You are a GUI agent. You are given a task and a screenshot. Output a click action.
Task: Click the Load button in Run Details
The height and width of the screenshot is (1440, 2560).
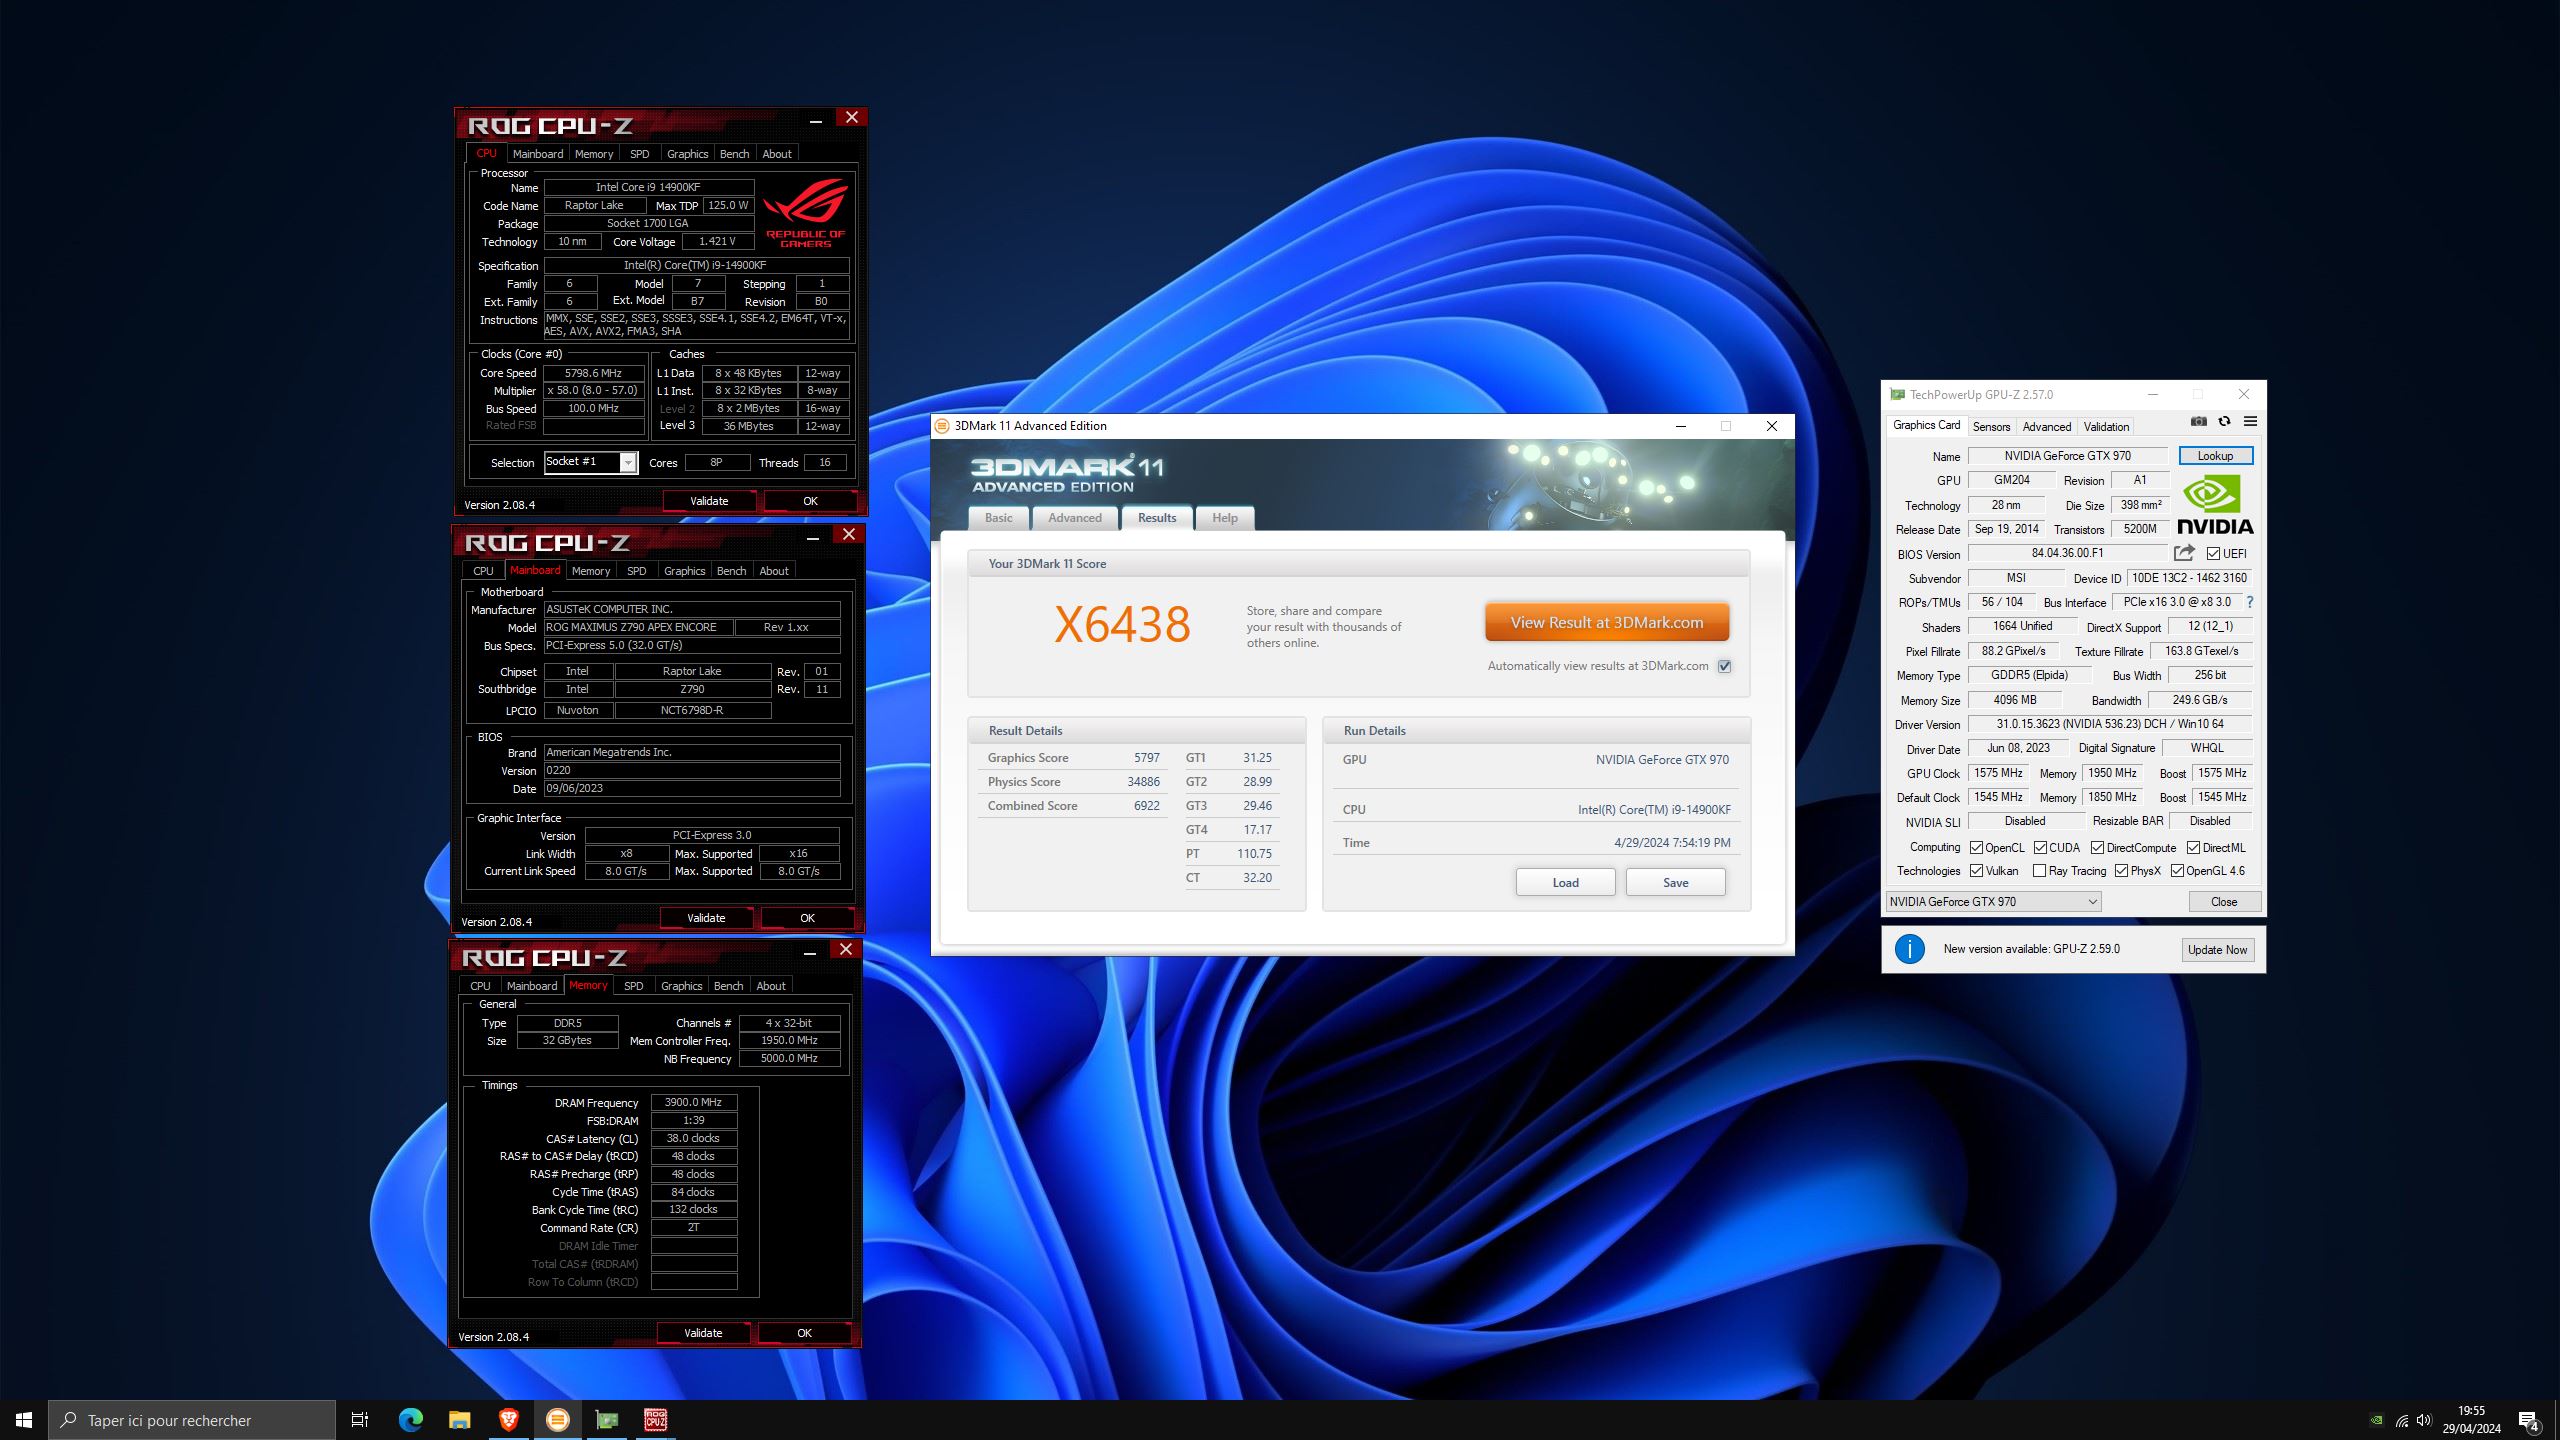coord(1565,882)
